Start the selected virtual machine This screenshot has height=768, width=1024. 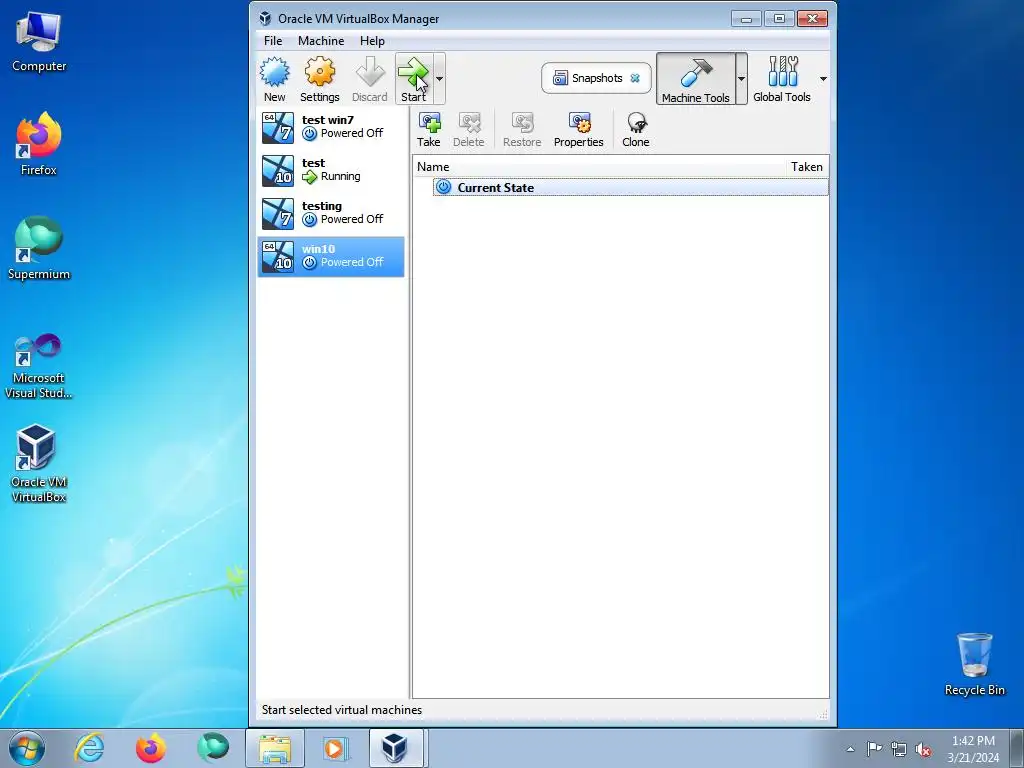(x=413, y=79)
